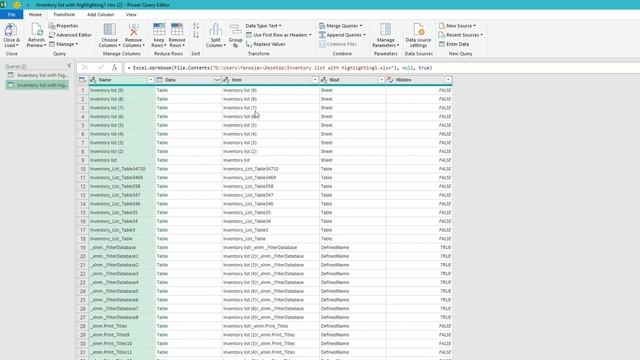Click the table corner menu icon
The width and height of the screenshot is (640, 360).
coord(82,80)
